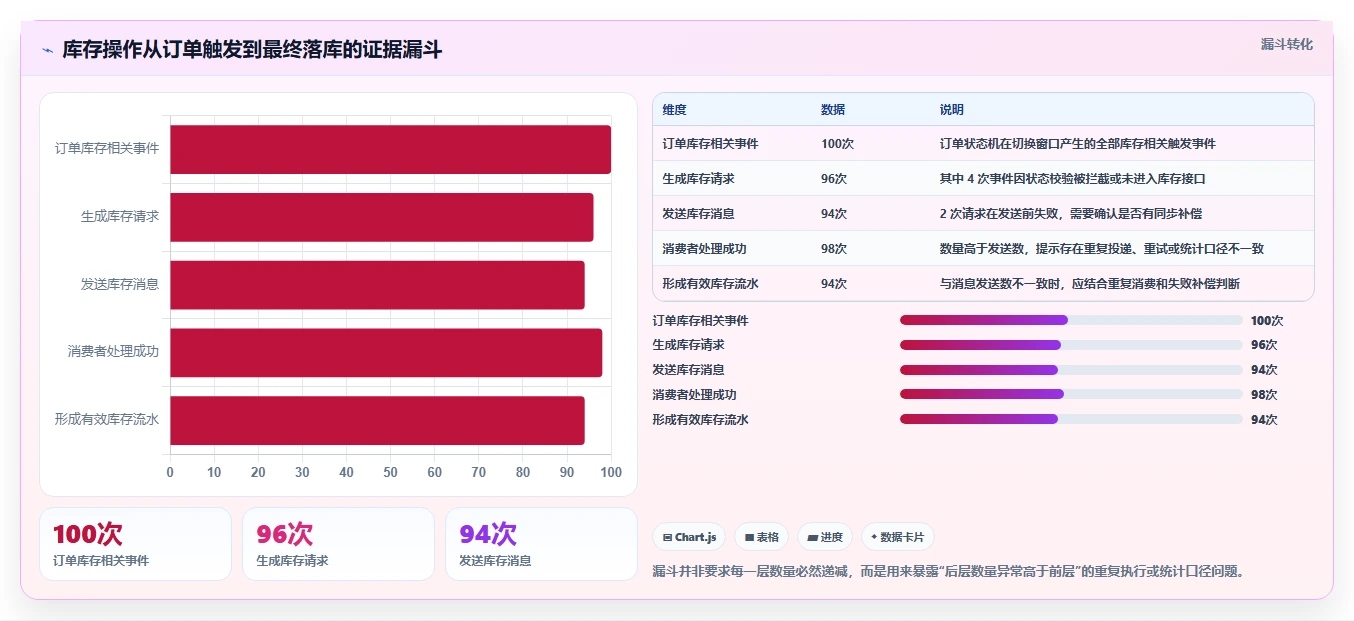Click the 消费者处理成功 chart bar
The height and width of the screenshot is (621, 1354).
coord(386,353)
